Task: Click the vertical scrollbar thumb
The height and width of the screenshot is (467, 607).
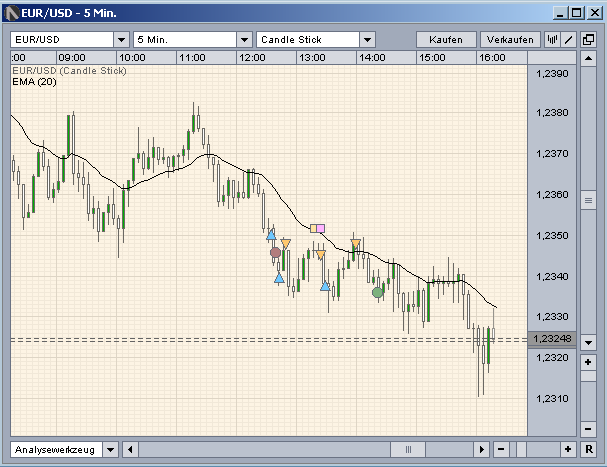Action: (x=588, y=201)
